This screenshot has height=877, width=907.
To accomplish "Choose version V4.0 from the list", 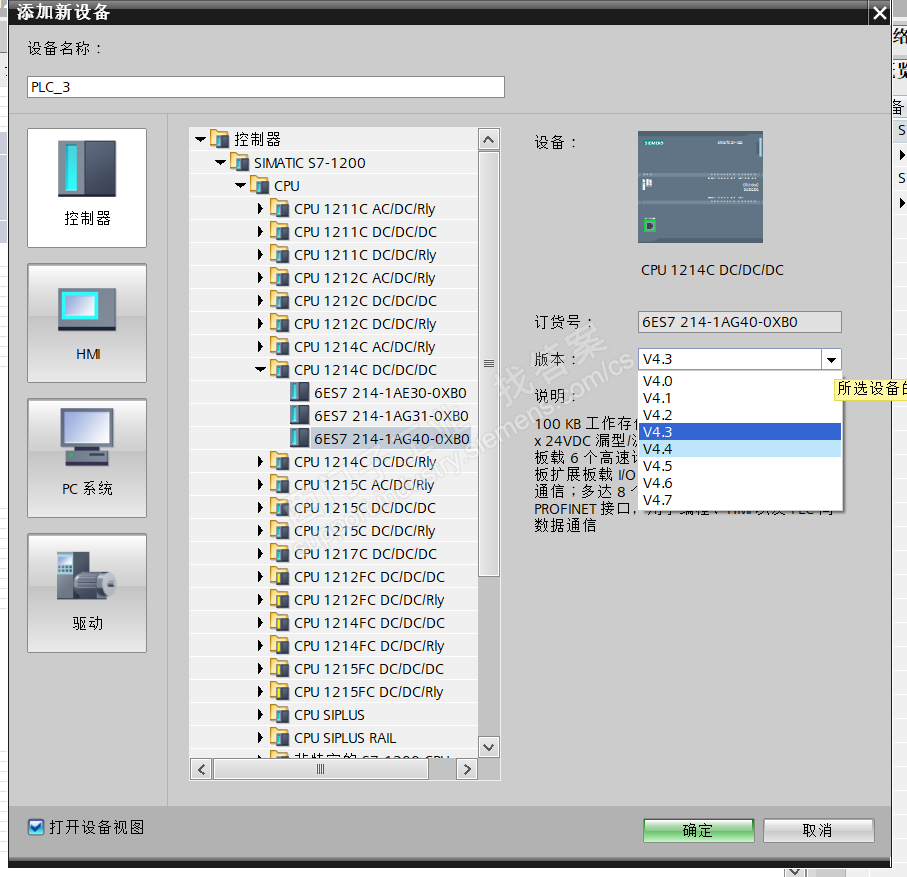I will point(740,381).
